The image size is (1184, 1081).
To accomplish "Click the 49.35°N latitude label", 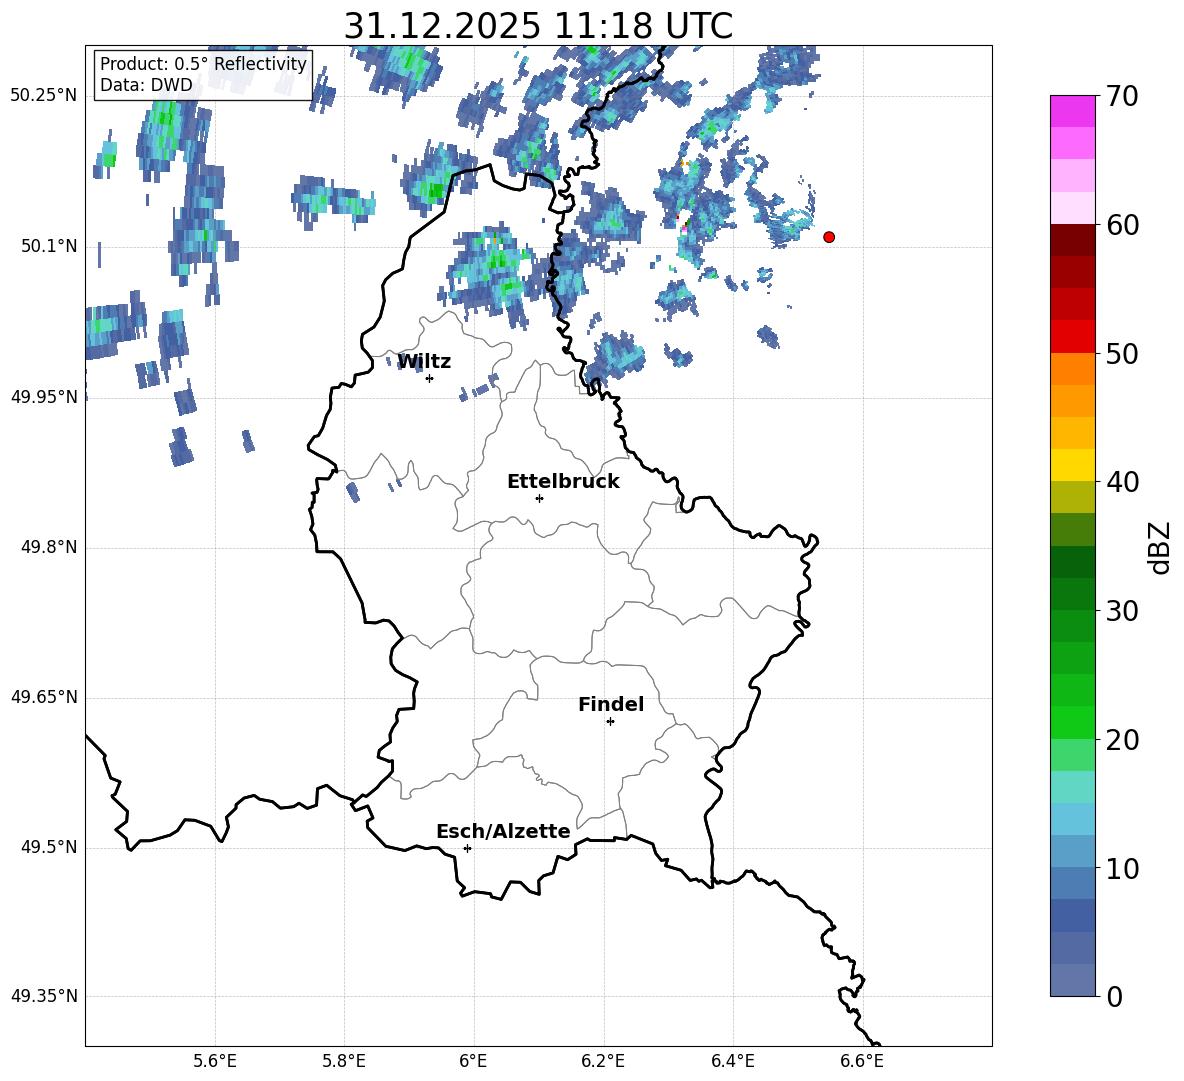I will (44, 997).
